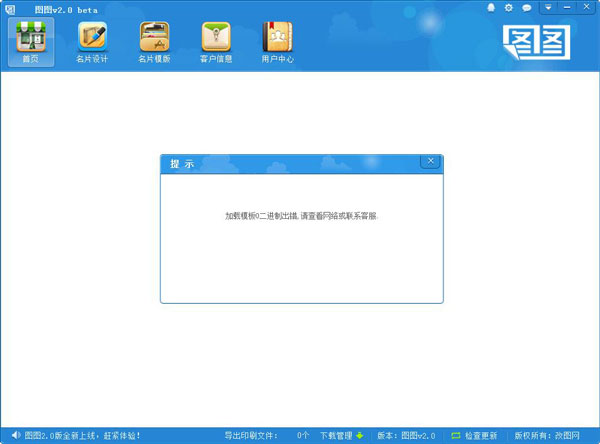
Task: Open settings gear icon in title bar
Action: click(508, 7)
